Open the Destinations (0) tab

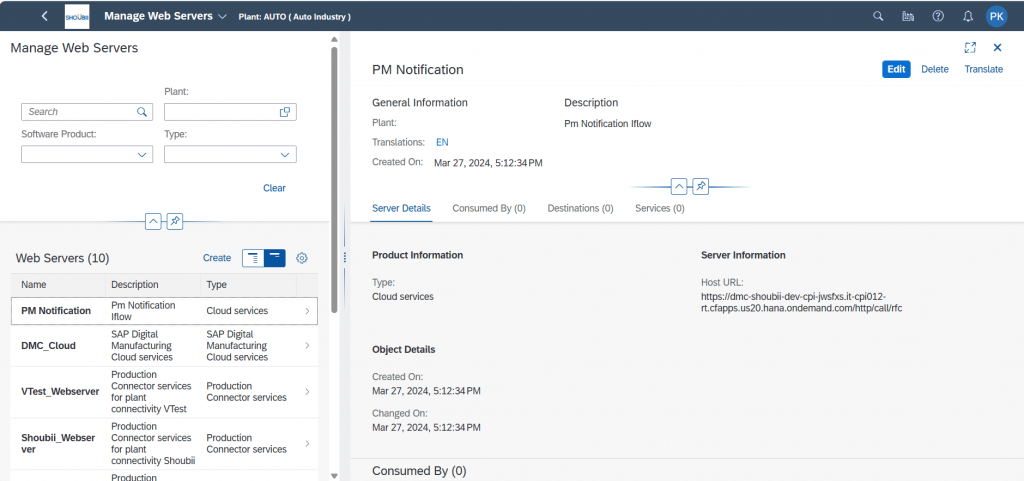coord(580,208)
